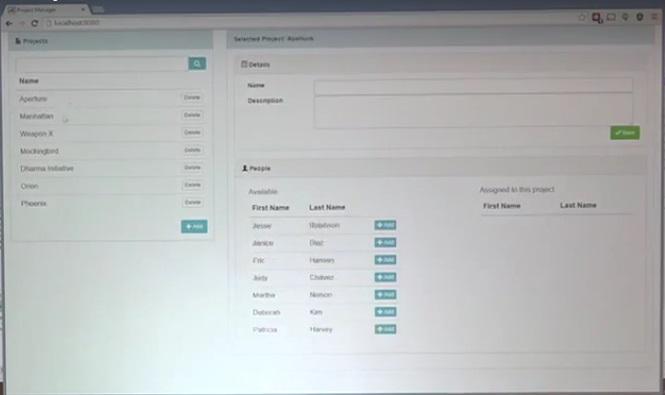The image size is (665, 395).
Task: Select the Weapon X project row
Action: [x=110, y=133]
